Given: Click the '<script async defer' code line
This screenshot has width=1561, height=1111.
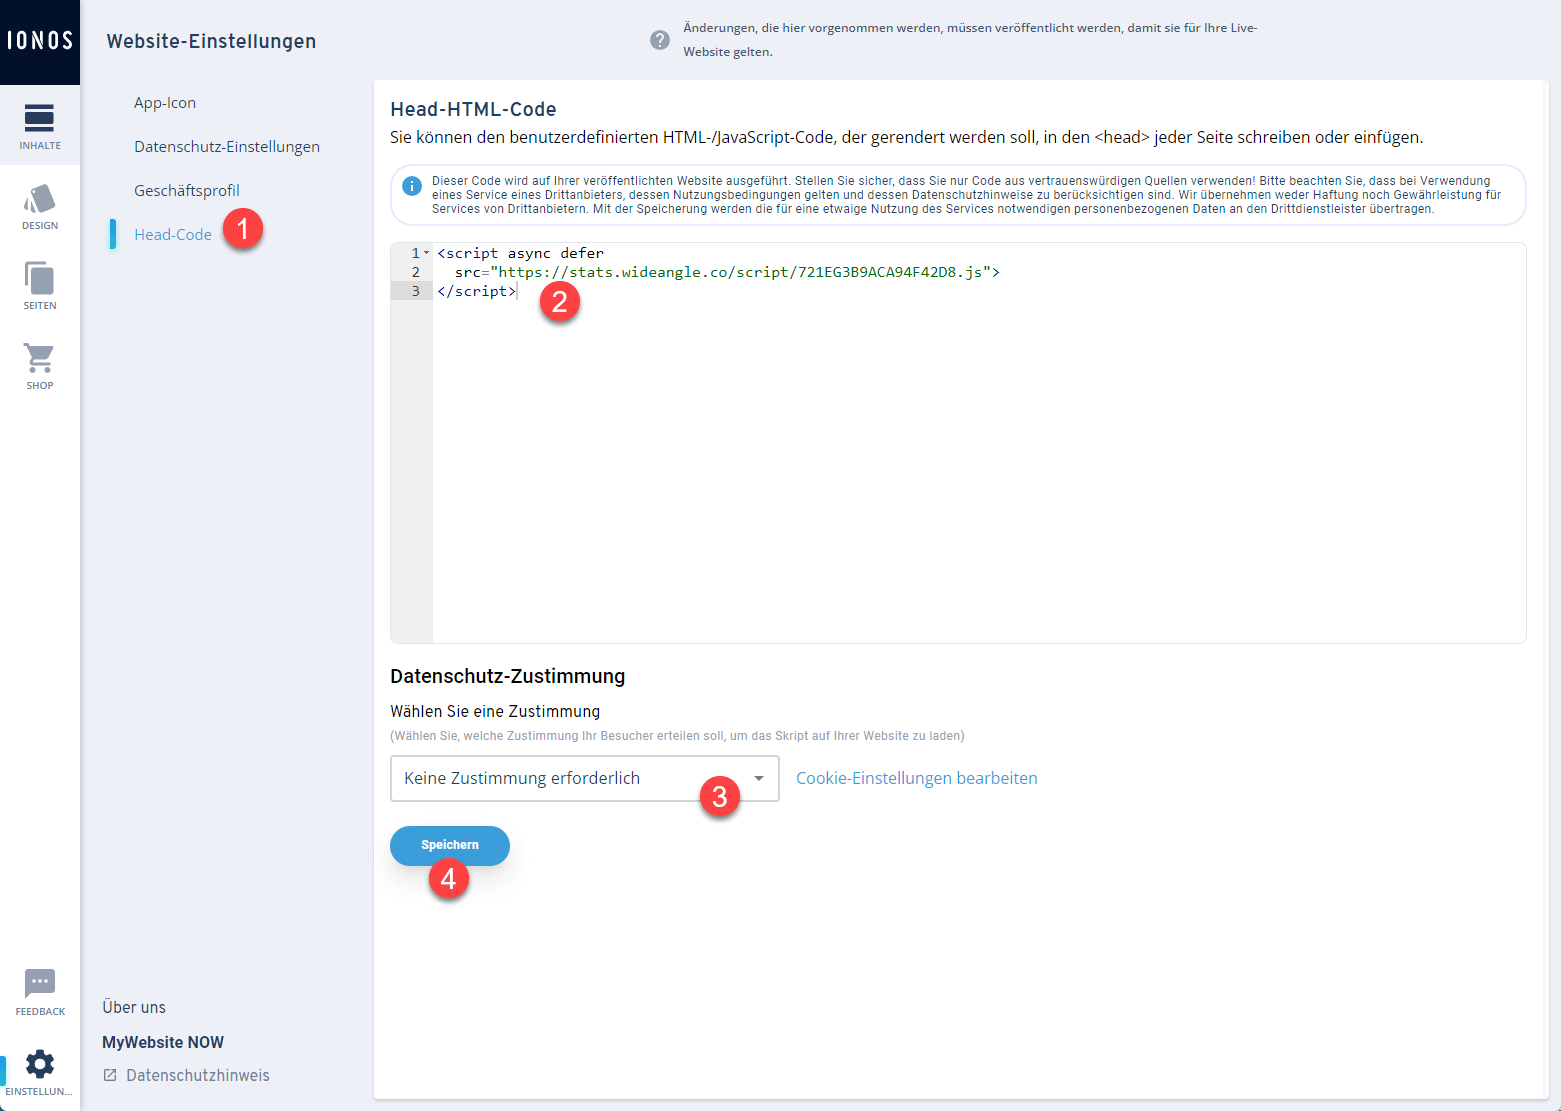Looking at the screenshot, I should tap(521, 253).
